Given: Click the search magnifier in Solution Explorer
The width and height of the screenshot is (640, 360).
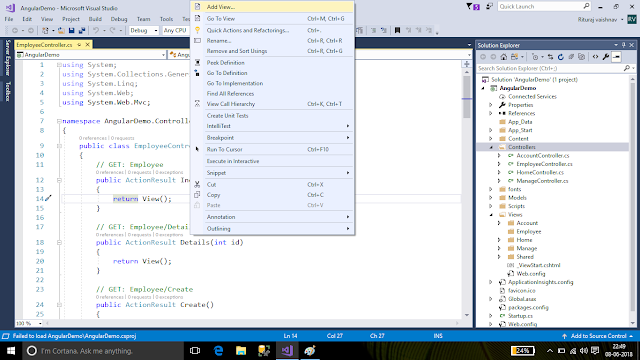Looking at the screenshot, I should coord(627,68).
